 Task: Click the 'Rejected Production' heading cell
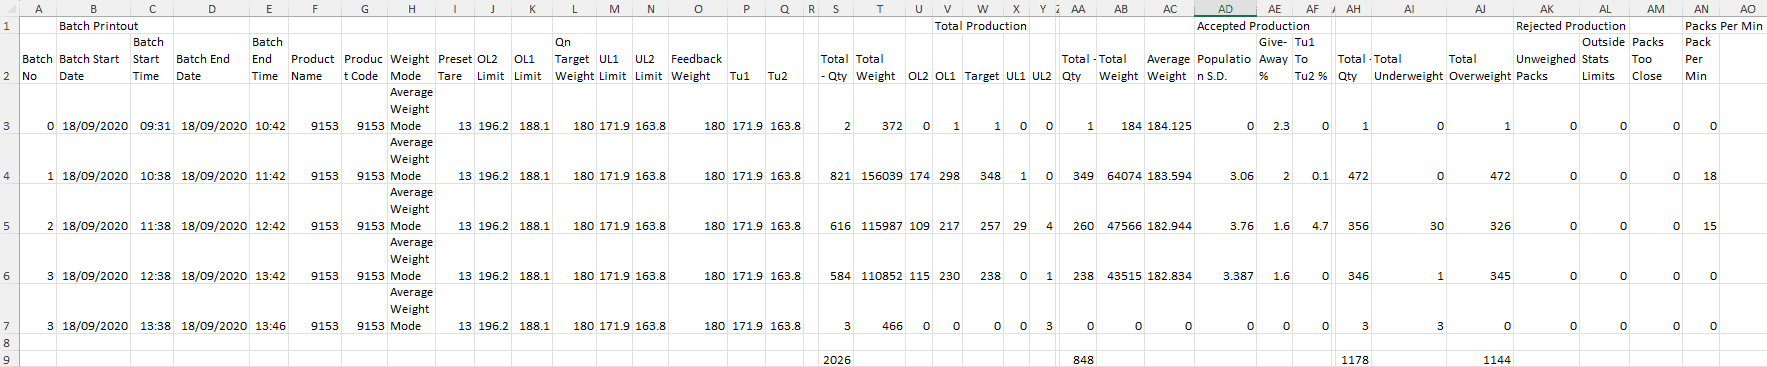coord(1570,26)
